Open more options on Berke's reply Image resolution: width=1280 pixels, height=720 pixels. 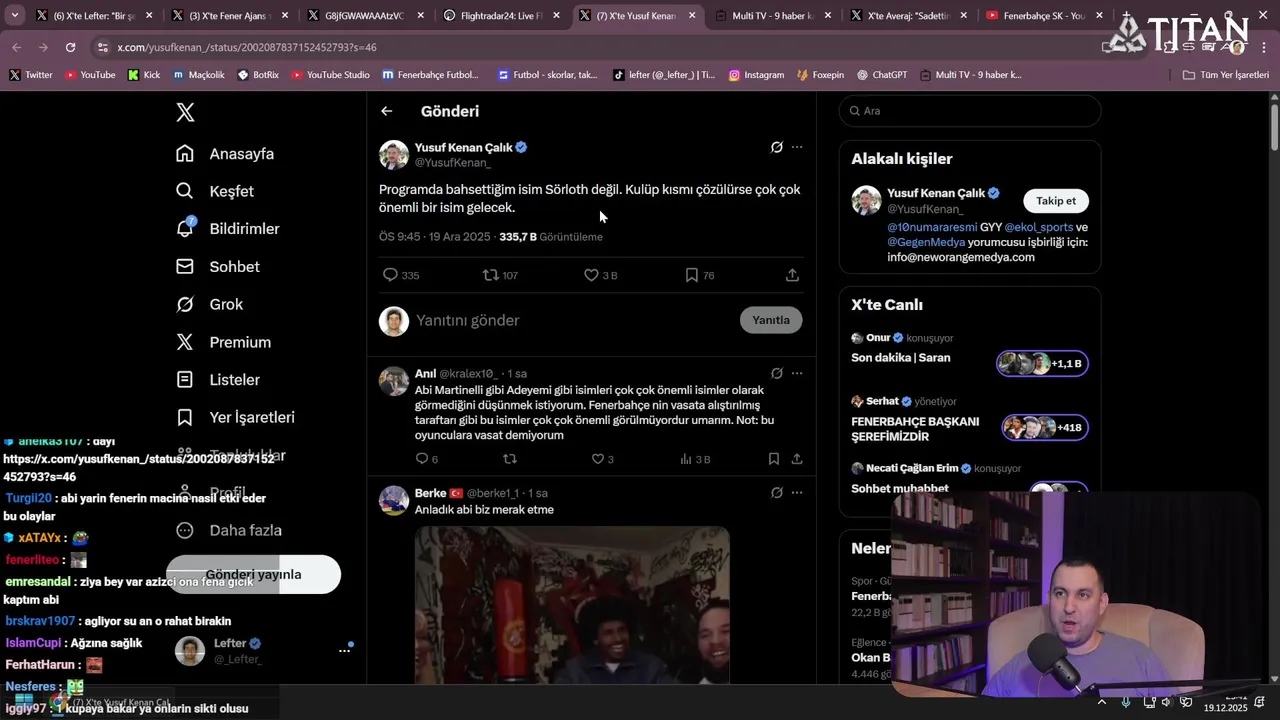[x=797, y=493]
